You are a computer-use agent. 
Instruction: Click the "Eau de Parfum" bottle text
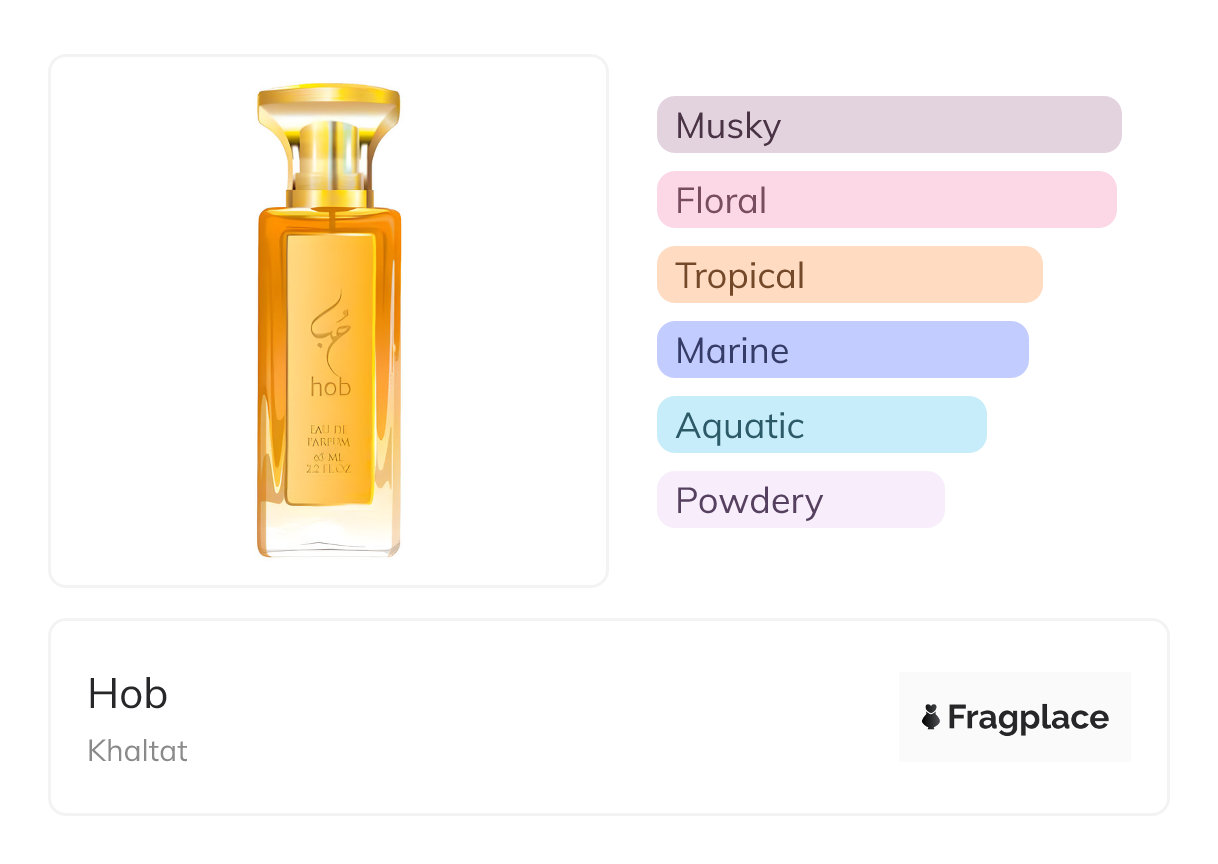click(329, 436)
